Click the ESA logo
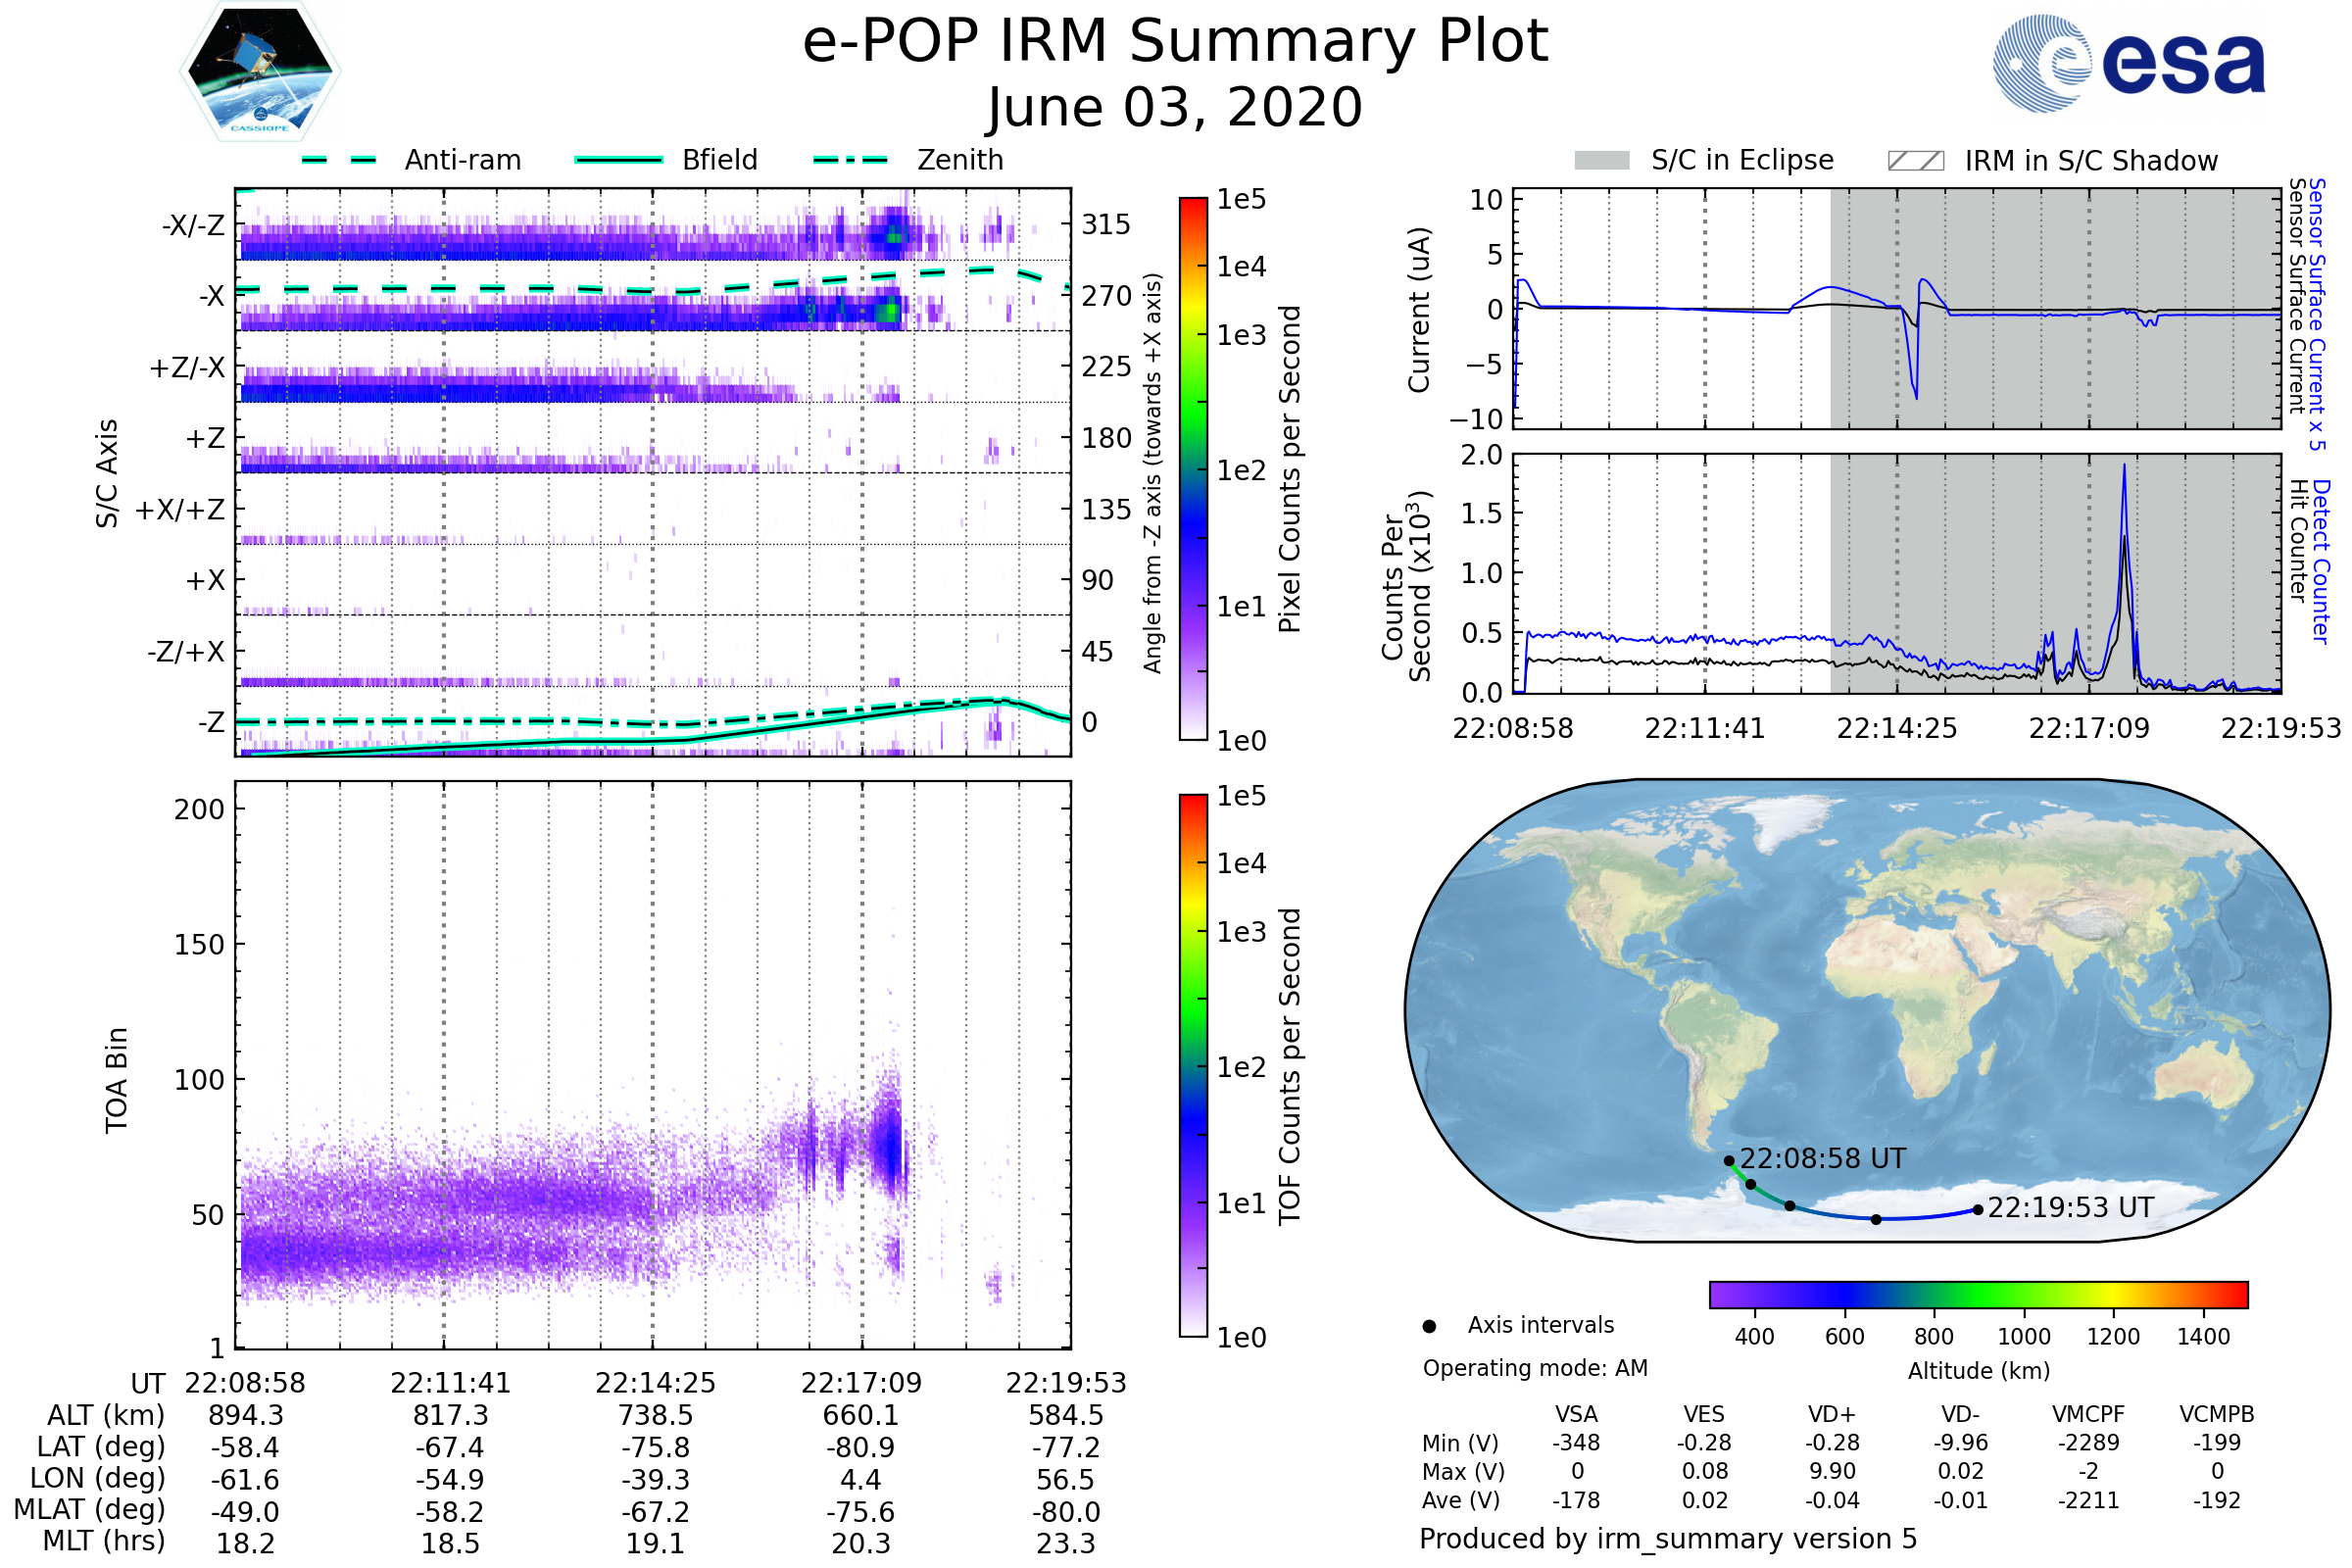The width and height of the screenshot is (2352, 1568). click(2128, 63)
